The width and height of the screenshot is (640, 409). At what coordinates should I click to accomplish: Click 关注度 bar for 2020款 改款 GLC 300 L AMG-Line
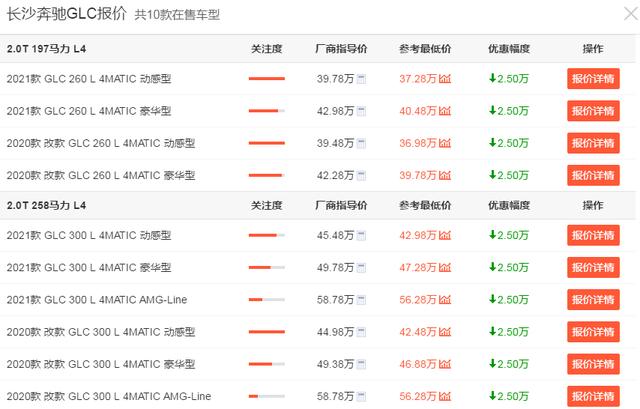tap(267, 396)
